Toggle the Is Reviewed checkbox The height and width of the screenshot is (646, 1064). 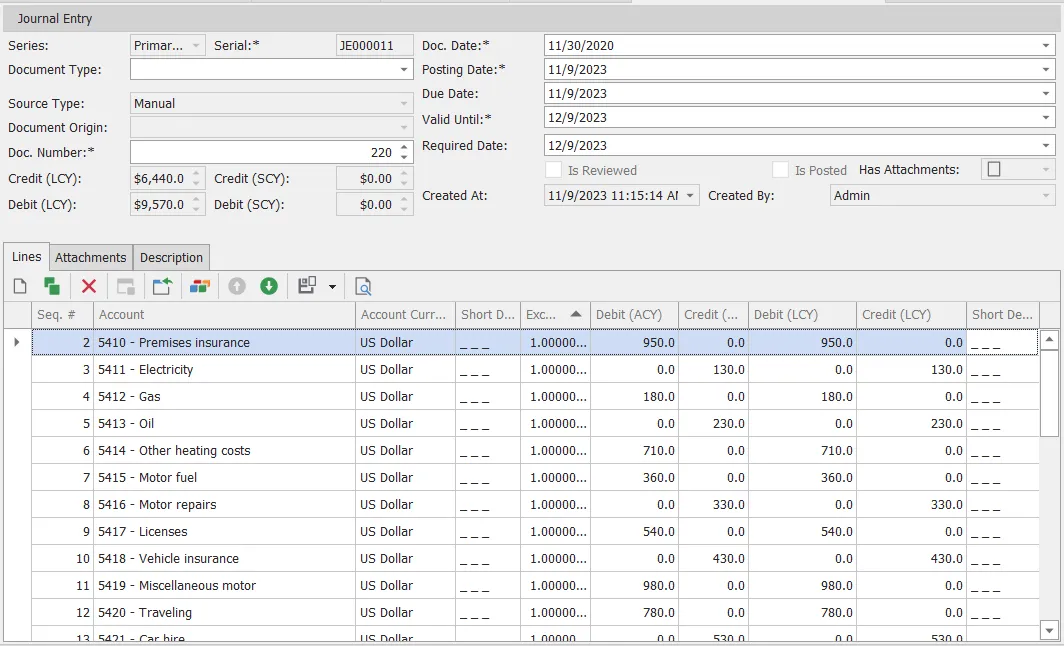[x=553, y=170]
